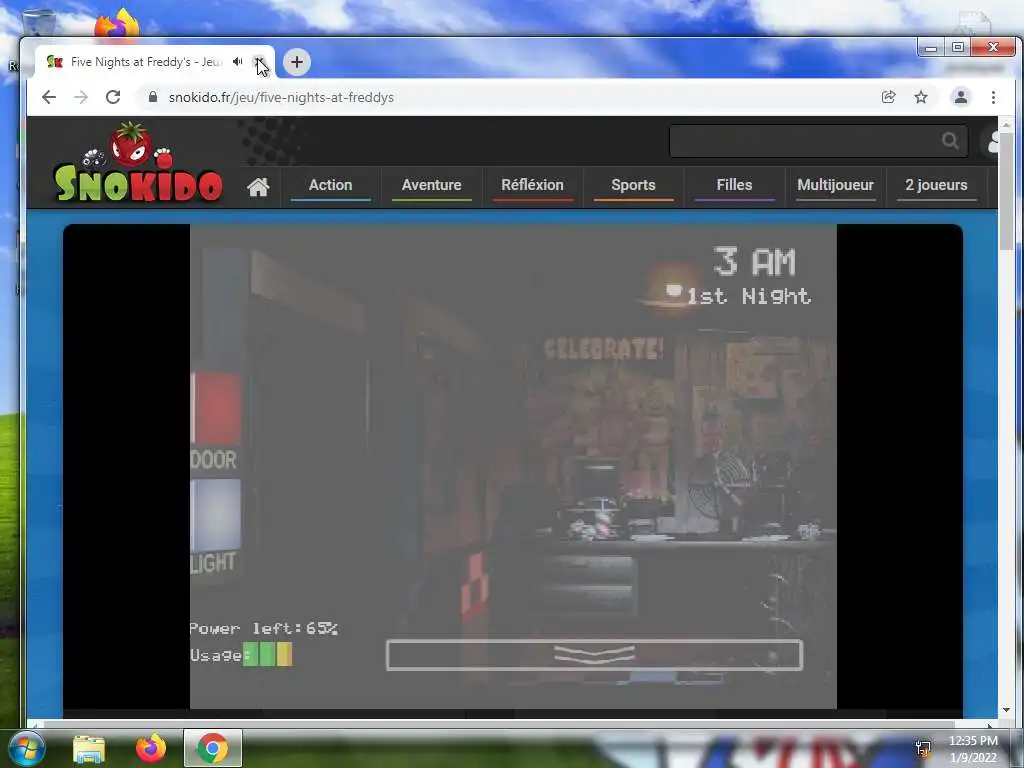
Task: Click the network tray icon
Action: [923, 748]
